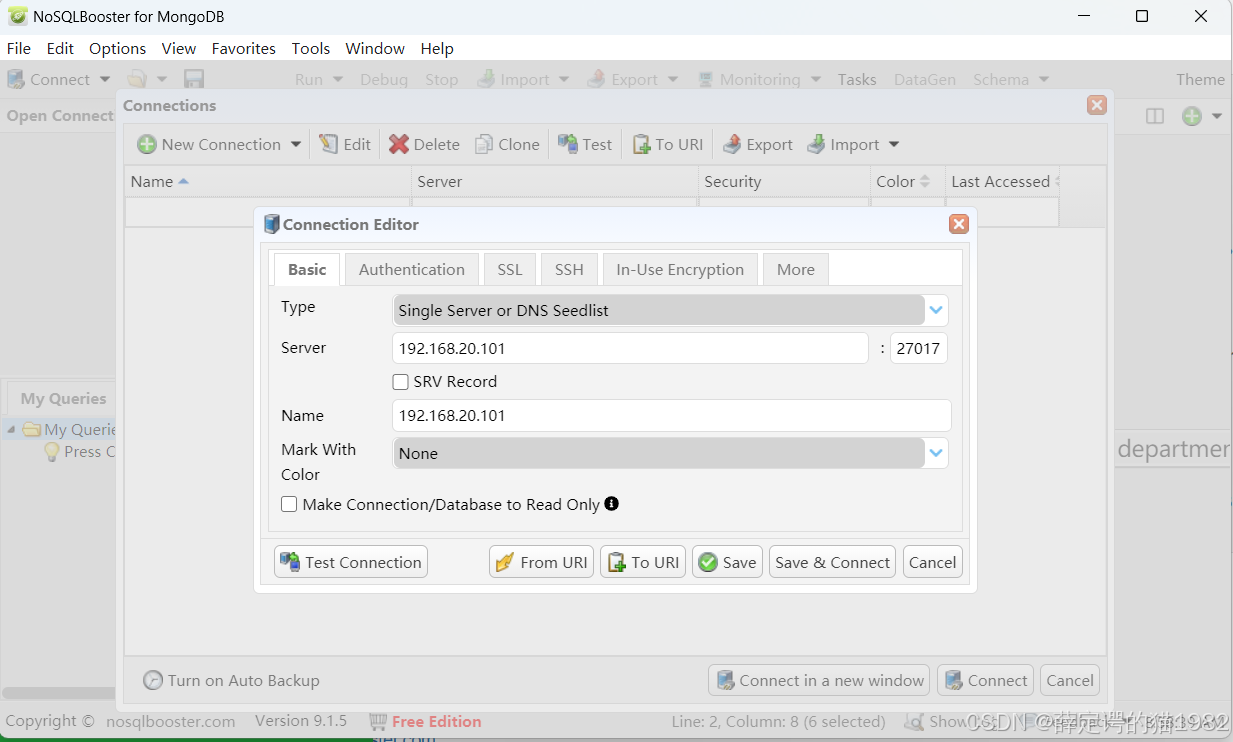Open the Mark With Color dropdown
1233x742 pixels.
(x=935, y=453)
